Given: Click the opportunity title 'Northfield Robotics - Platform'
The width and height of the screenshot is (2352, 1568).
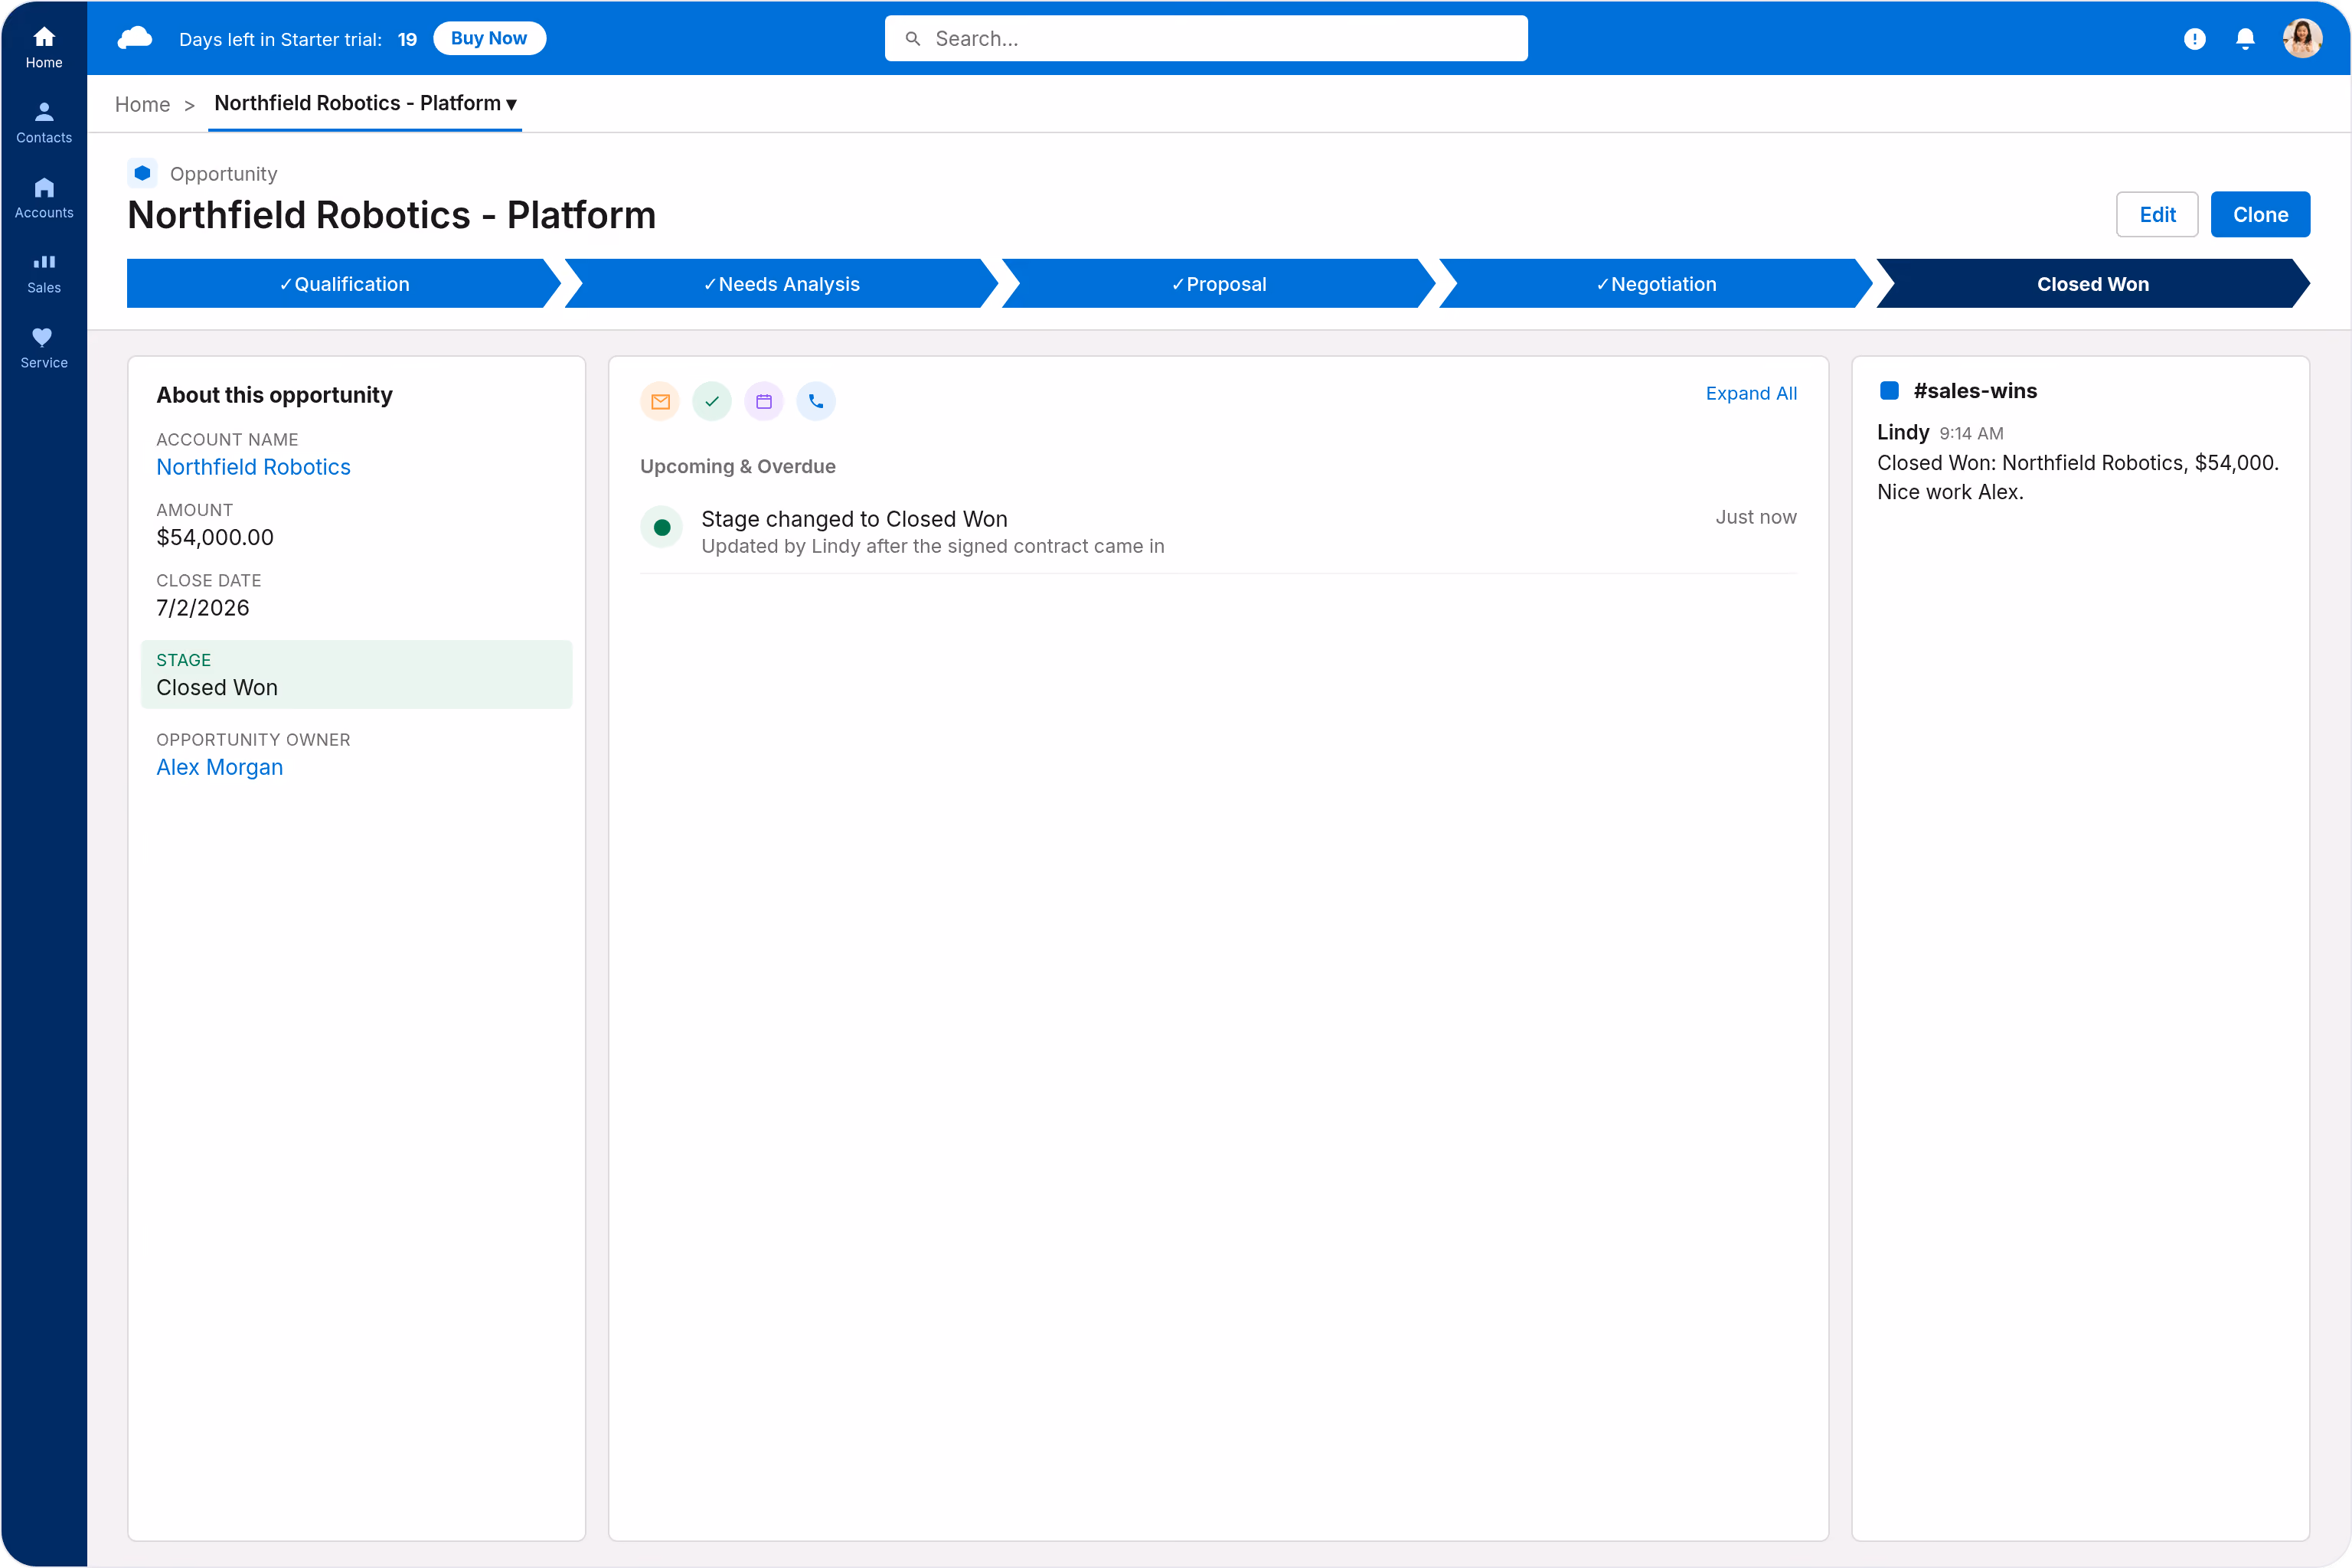Looking at the screenshot, I should click(x=392, y=215).
